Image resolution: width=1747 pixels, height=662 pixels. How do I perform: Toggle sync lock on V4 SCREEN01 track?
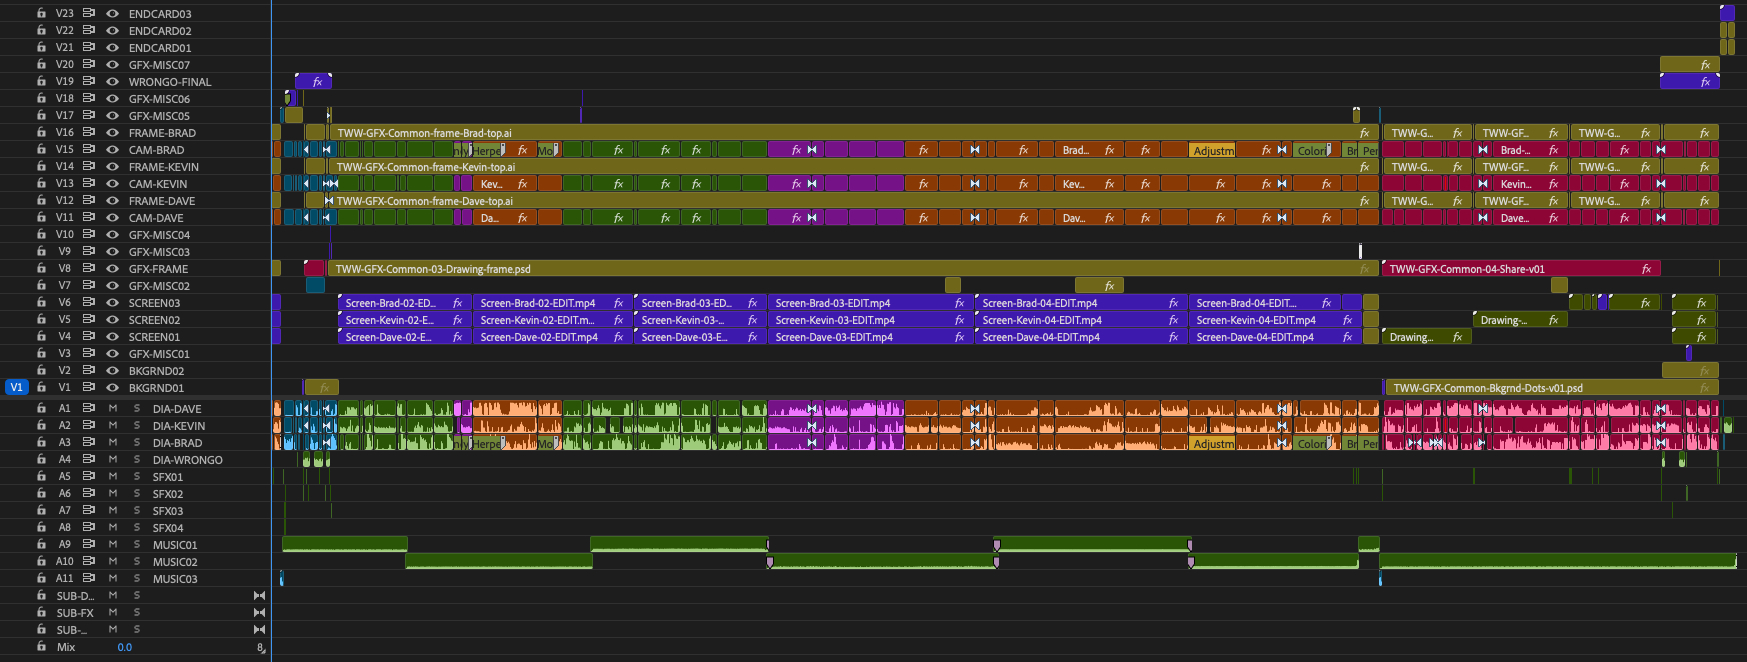coord(89,337)
